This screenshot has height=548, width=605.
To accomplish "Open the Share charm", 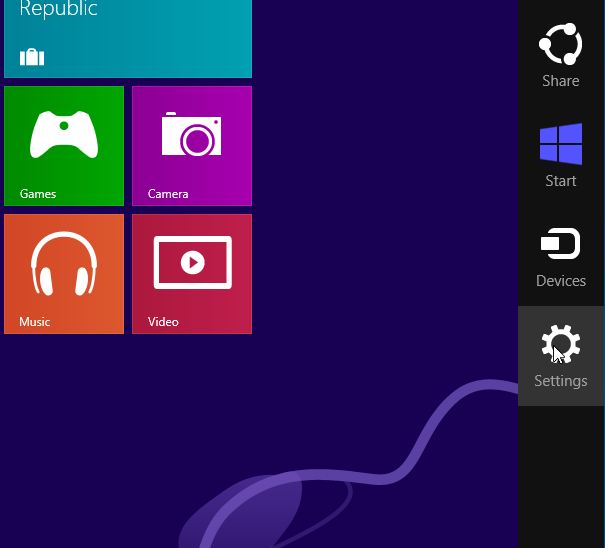I will pyautogui.click(x=561, y=55).
